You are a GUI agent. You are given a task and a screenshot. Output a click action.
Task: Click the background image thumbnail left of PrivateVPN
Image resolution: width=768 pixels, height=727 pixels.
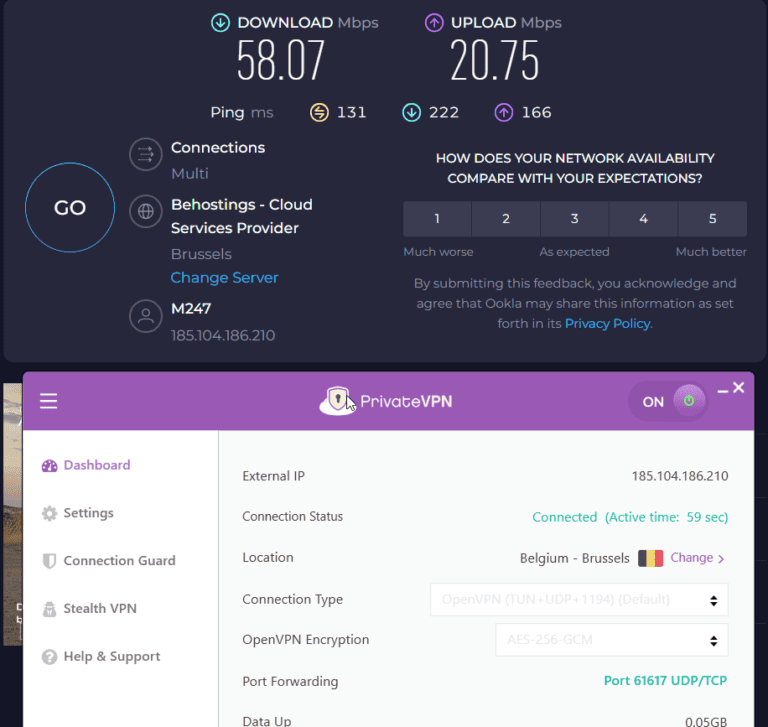click(x=13, y=514)
